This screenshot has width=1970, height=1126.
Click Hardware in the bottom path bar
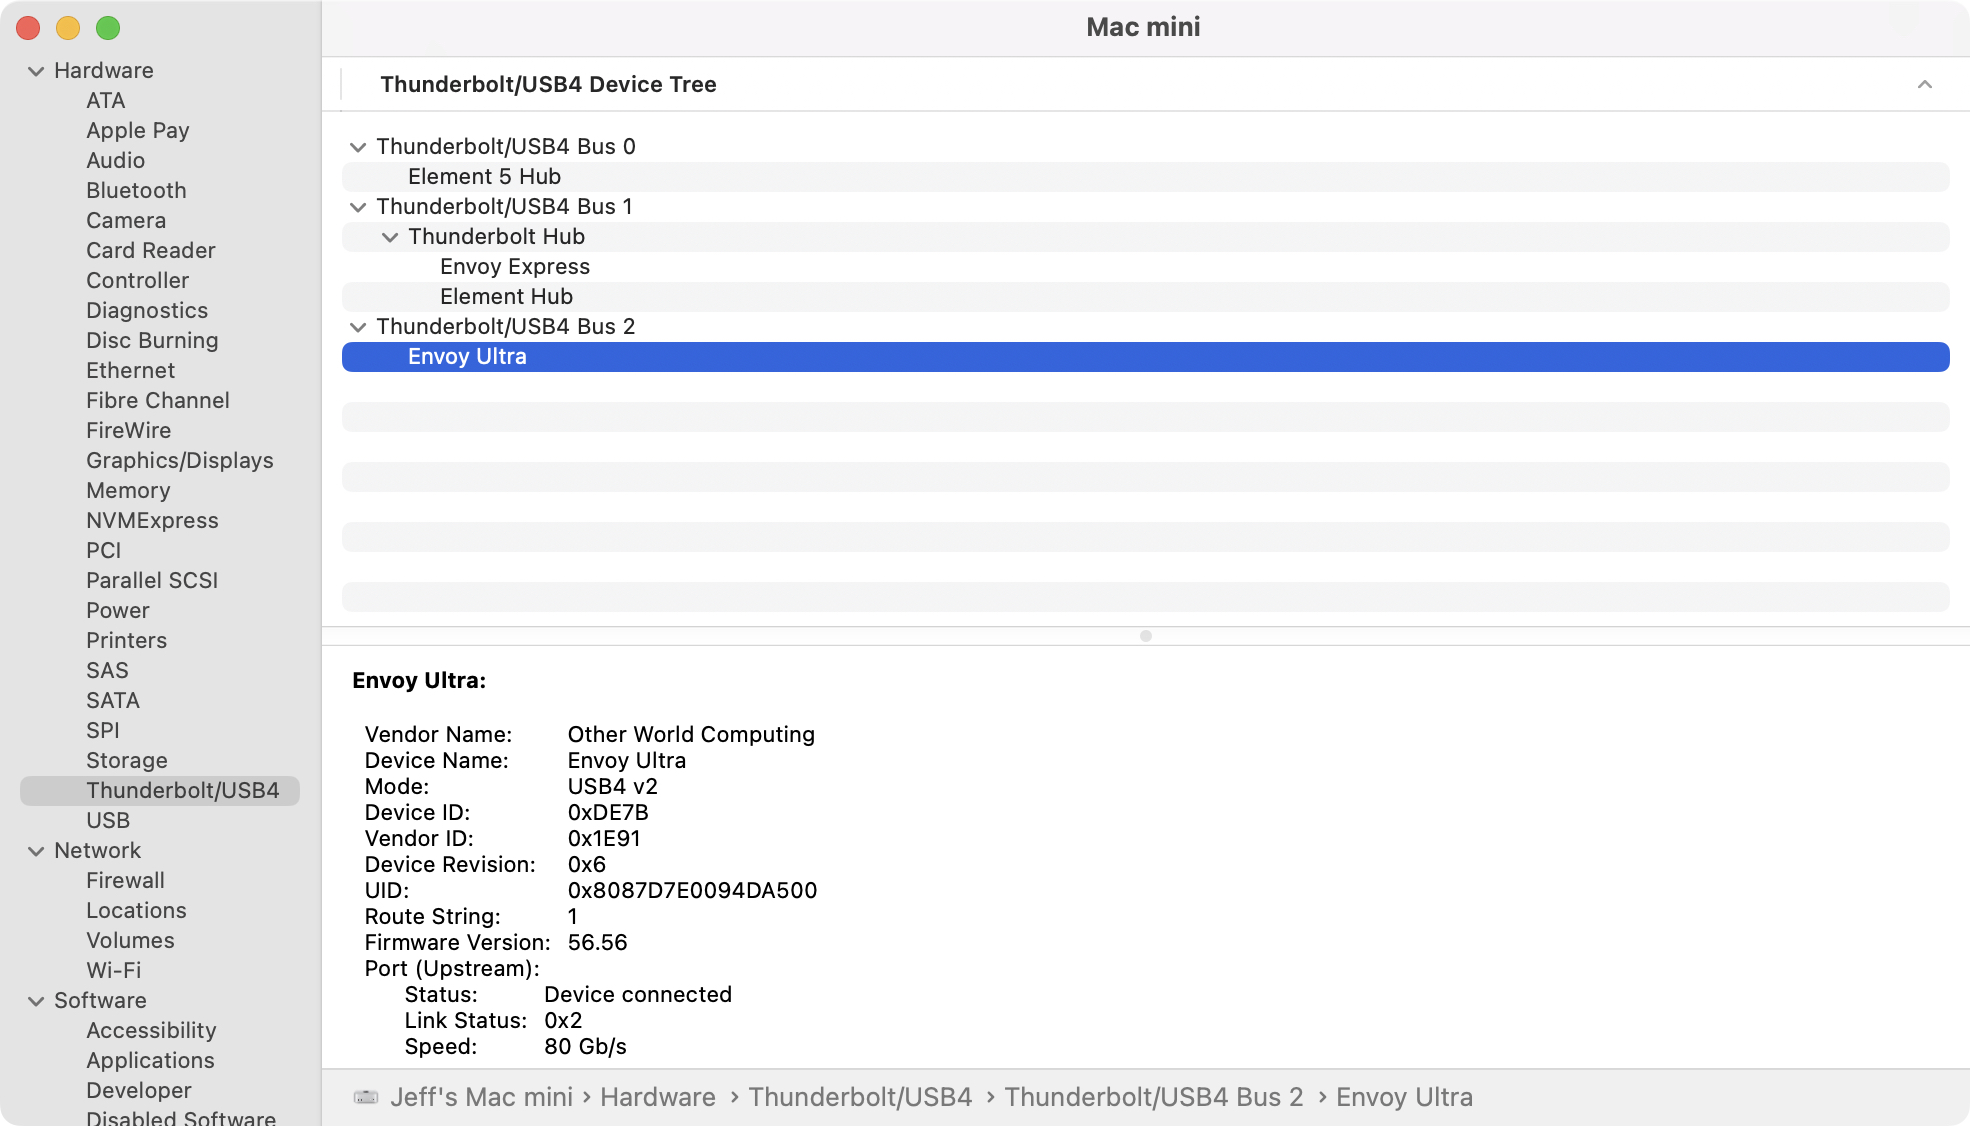click(x=657, y=1097)
